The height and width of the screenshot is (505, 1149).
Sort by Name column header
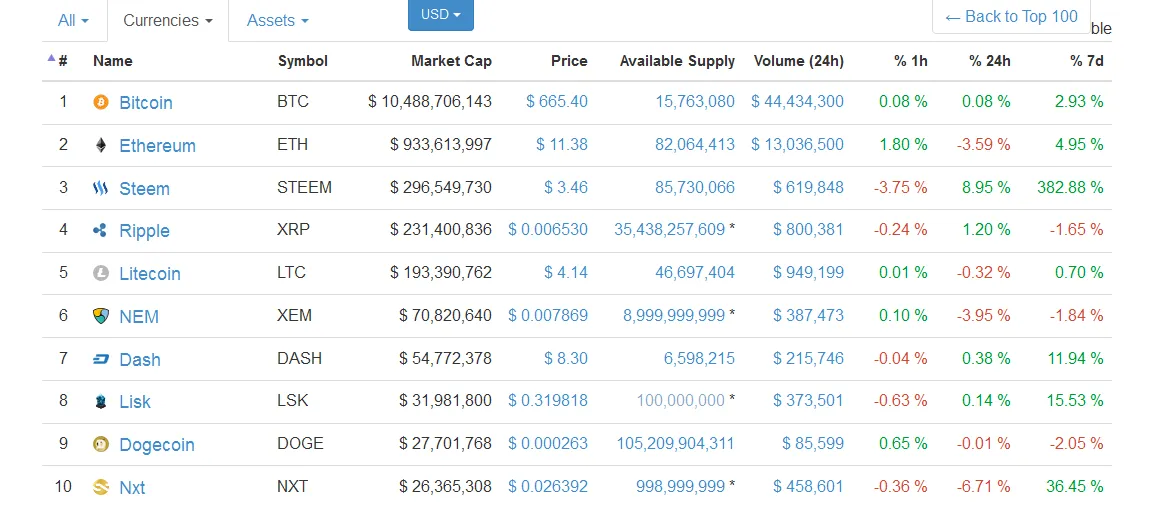(x=113, y=61)
